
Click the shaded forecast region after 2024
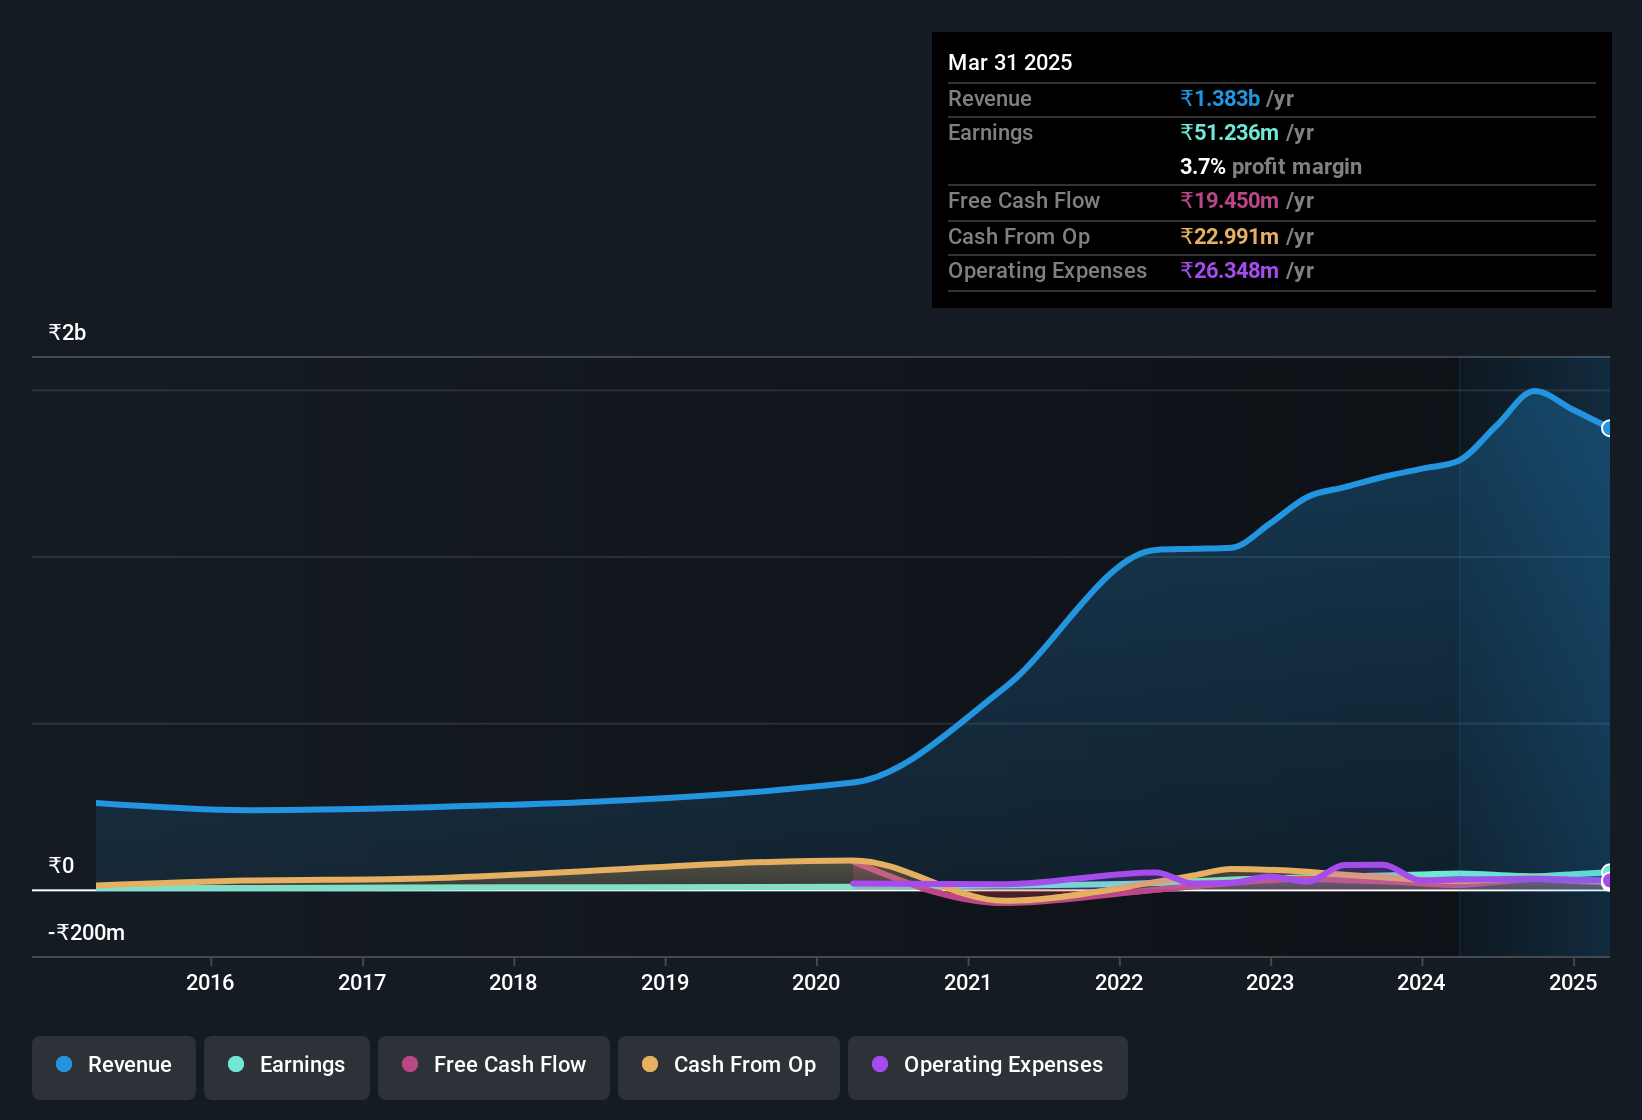tap(1530, 650)
